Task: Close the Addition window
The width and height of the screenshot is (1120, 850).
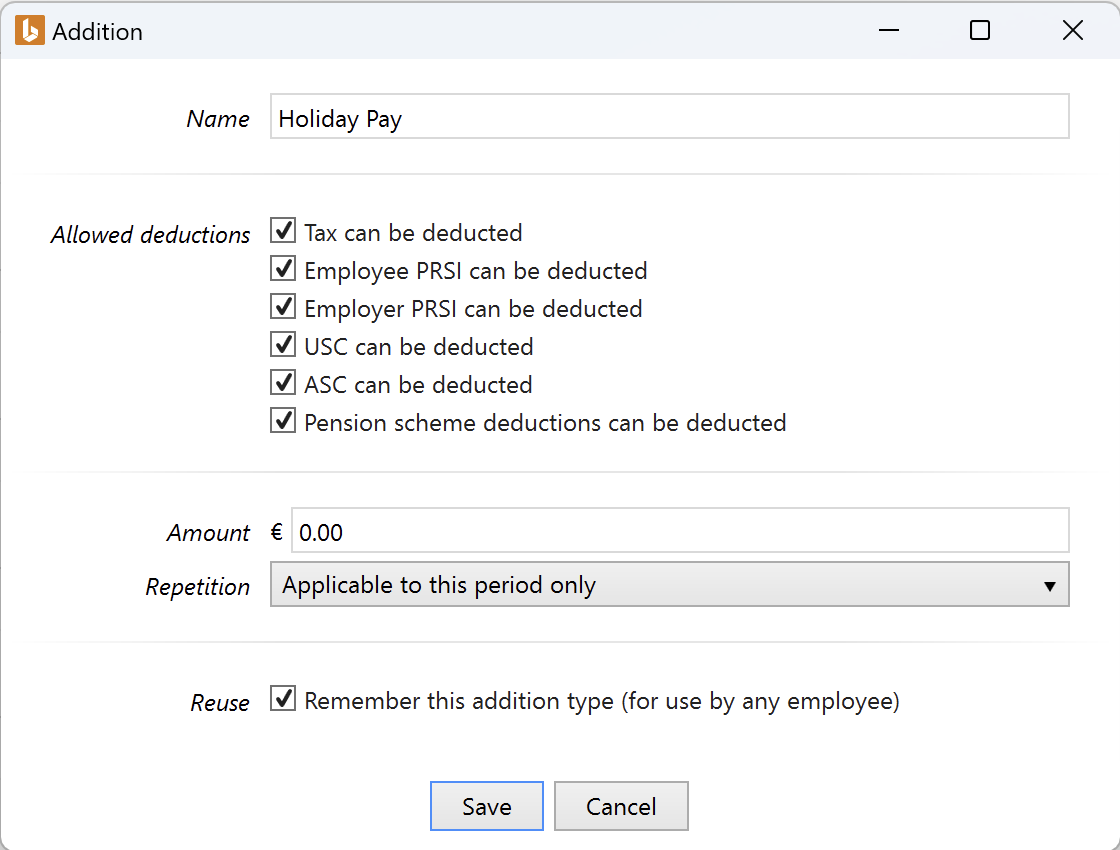Action: coord(1072,31)
